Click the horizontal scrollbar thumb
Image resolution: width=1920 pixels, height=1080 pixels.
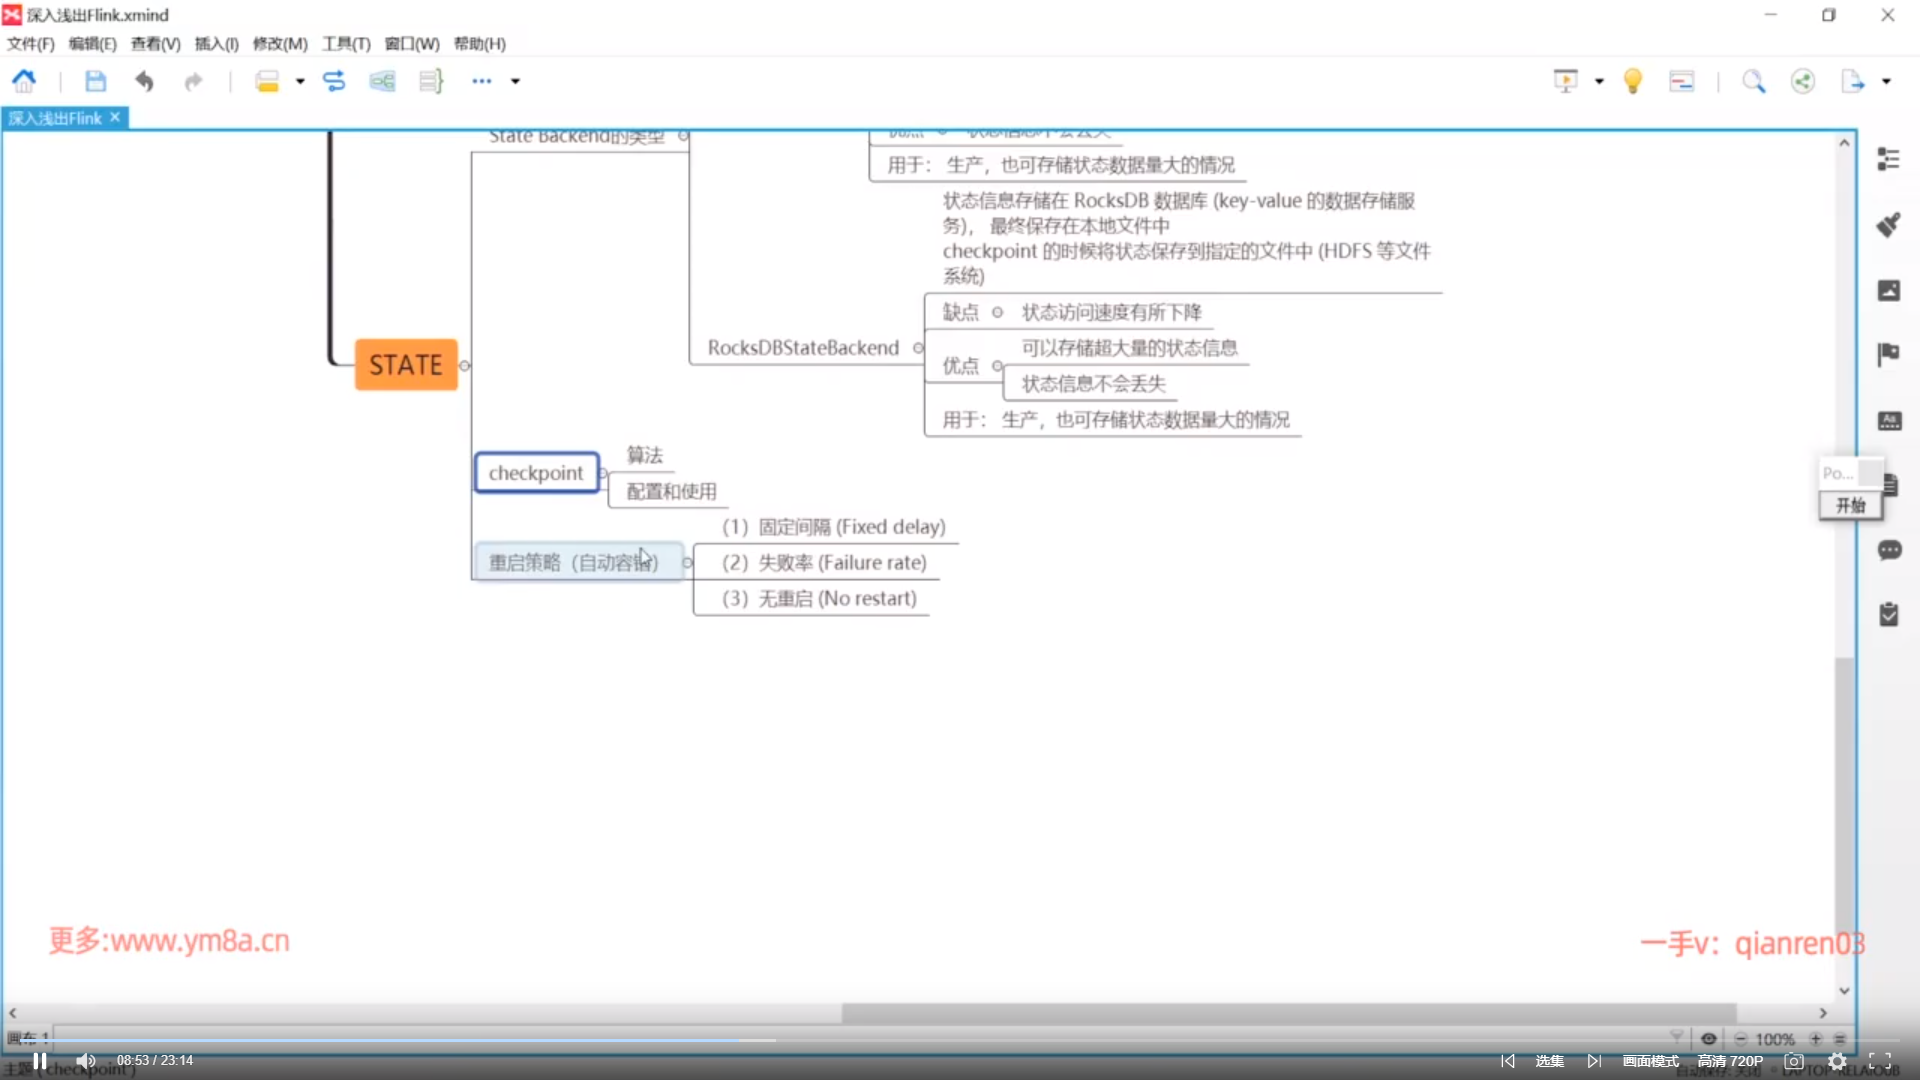pos(1288,1013)
